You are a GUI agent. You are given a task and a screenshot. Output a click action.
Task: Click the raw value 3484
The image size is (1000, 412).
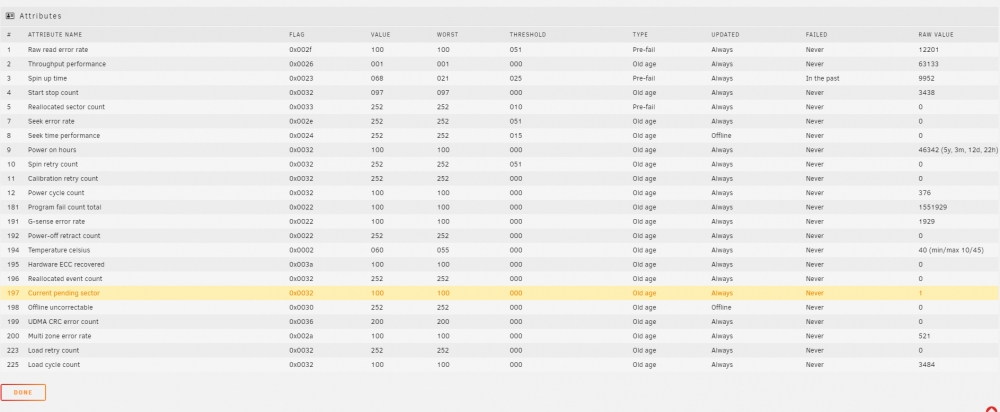click(x=926, y=364)
